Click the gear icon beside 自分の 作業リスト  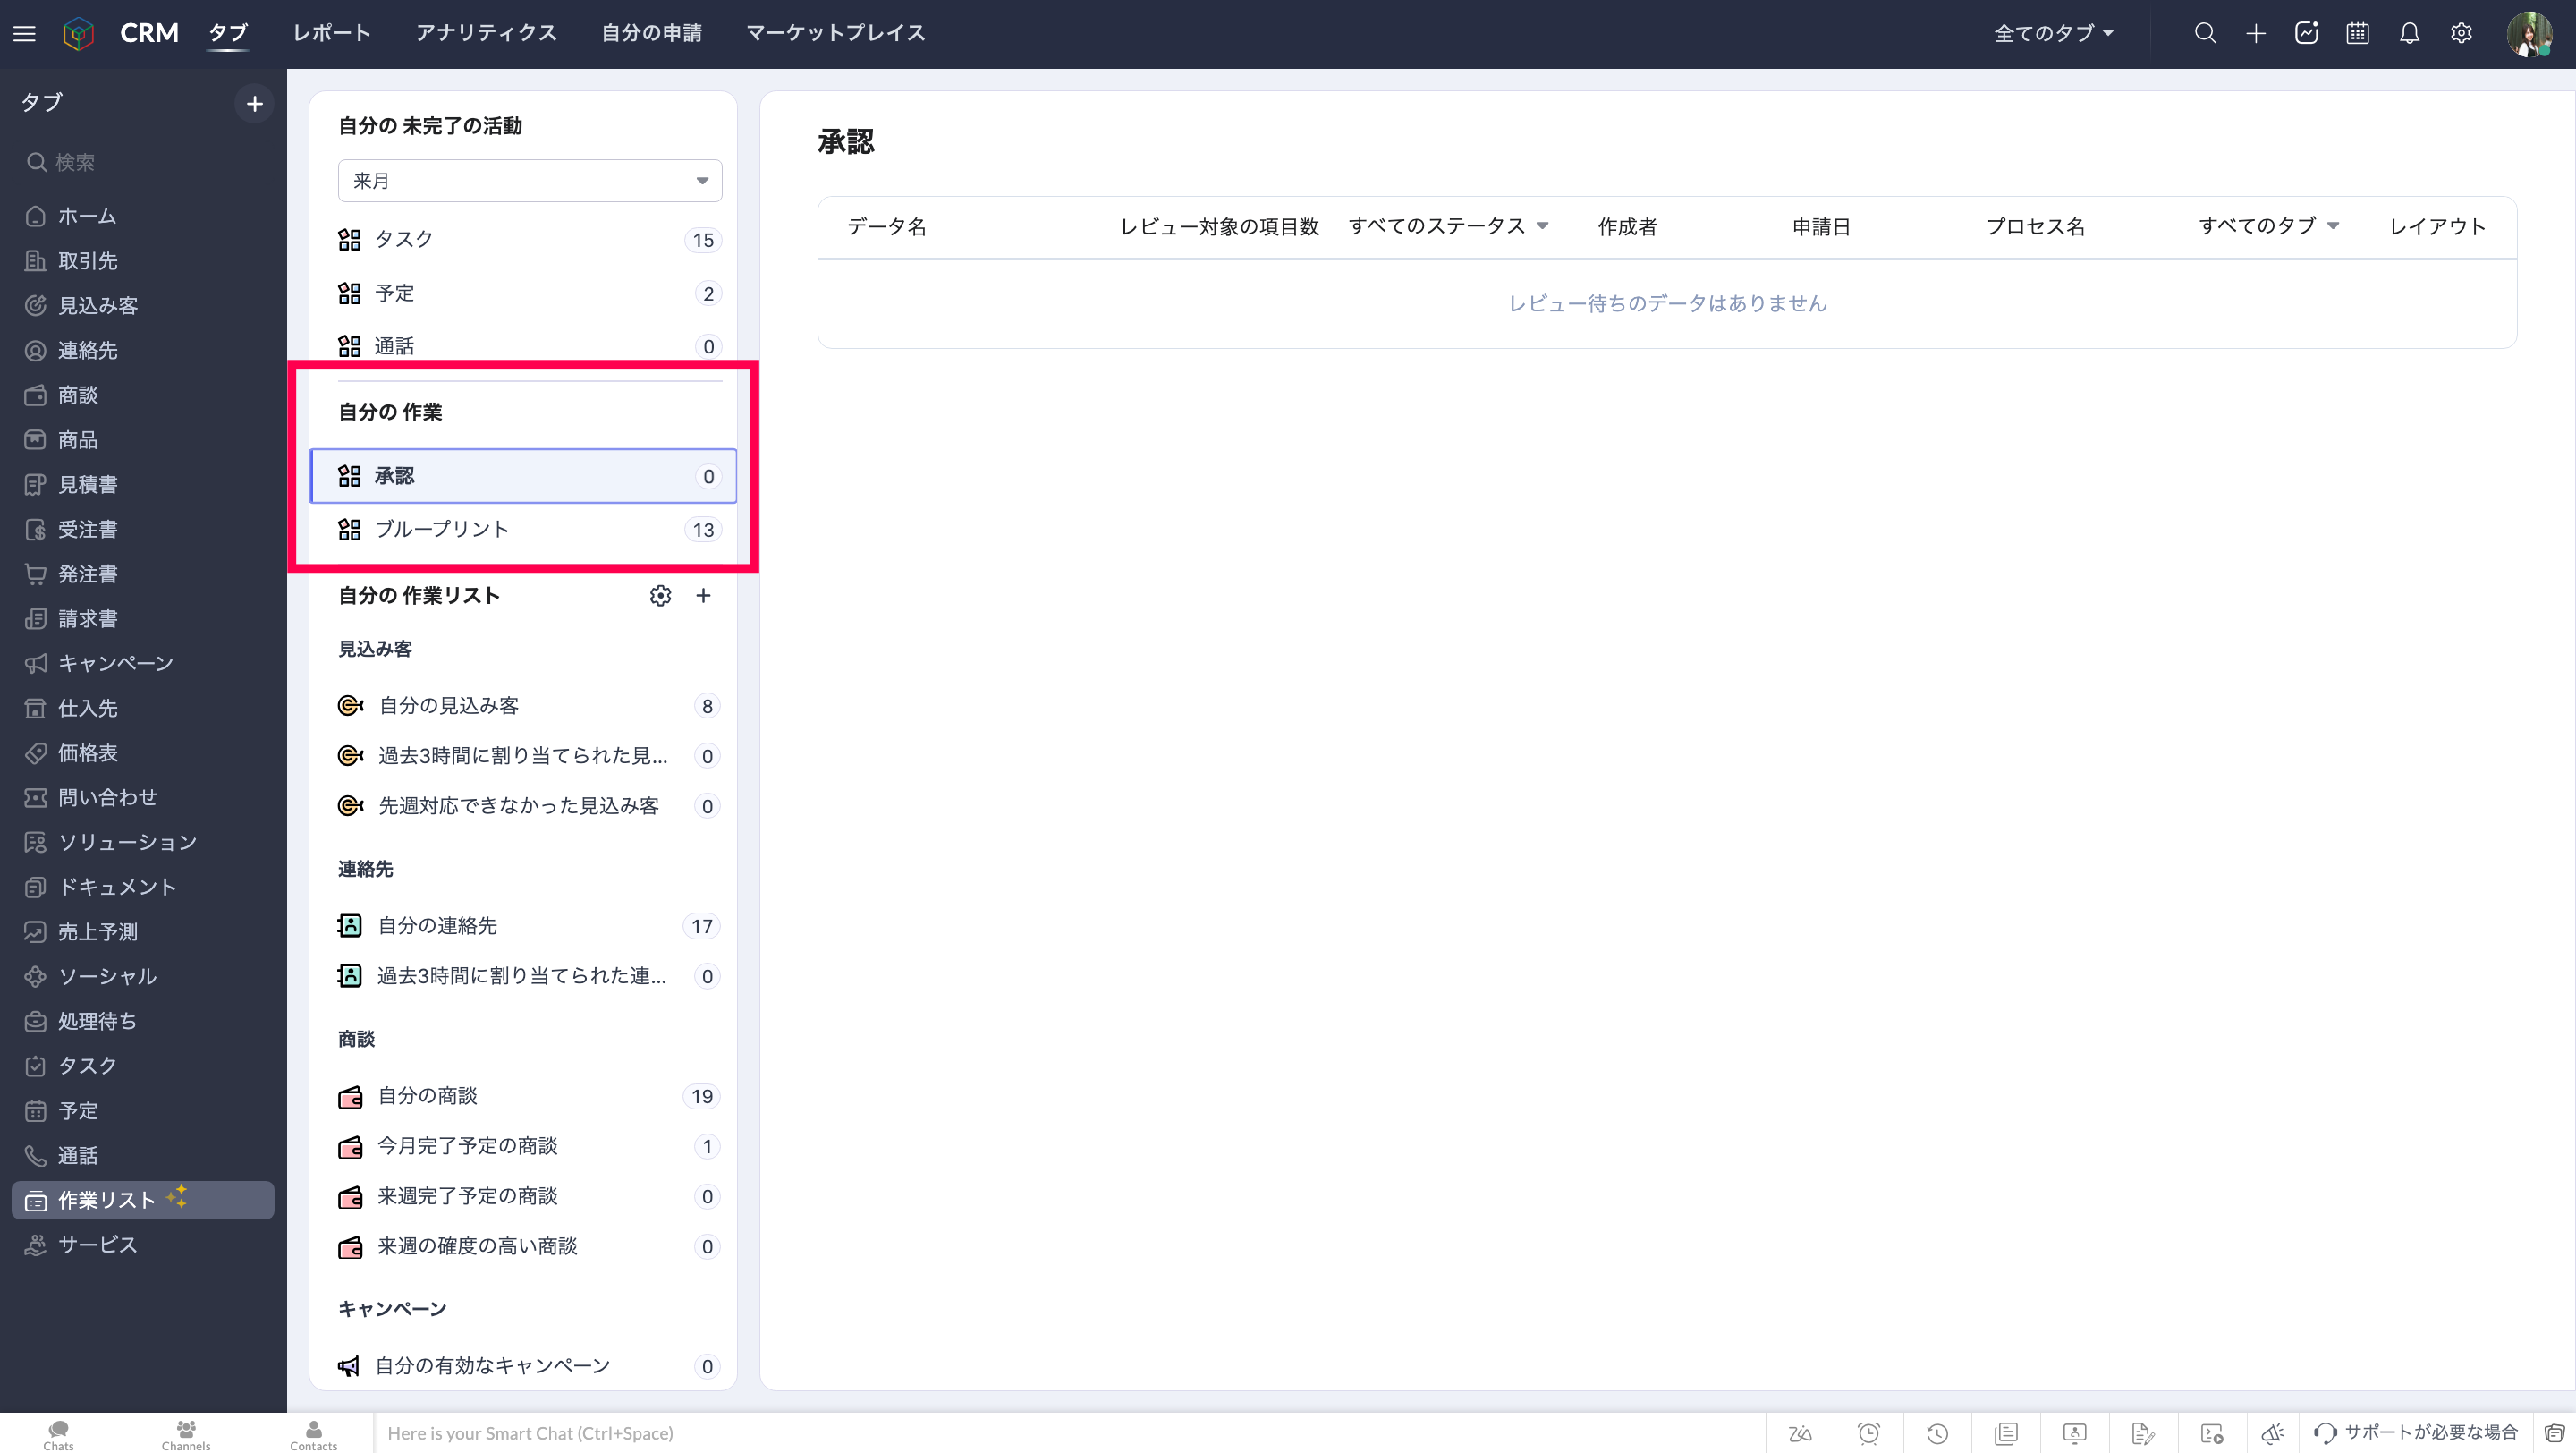tap(660, 596)
